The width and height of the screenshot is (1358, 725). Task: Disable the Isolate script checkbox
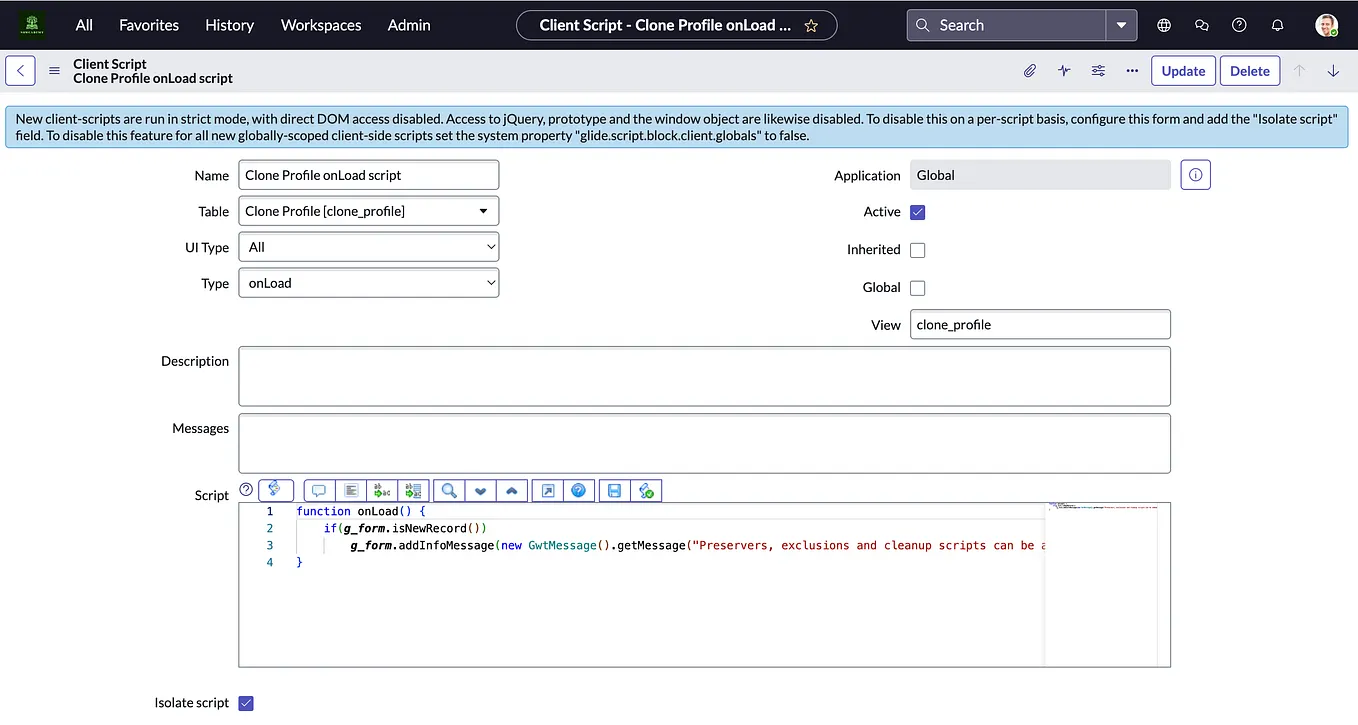245,702
